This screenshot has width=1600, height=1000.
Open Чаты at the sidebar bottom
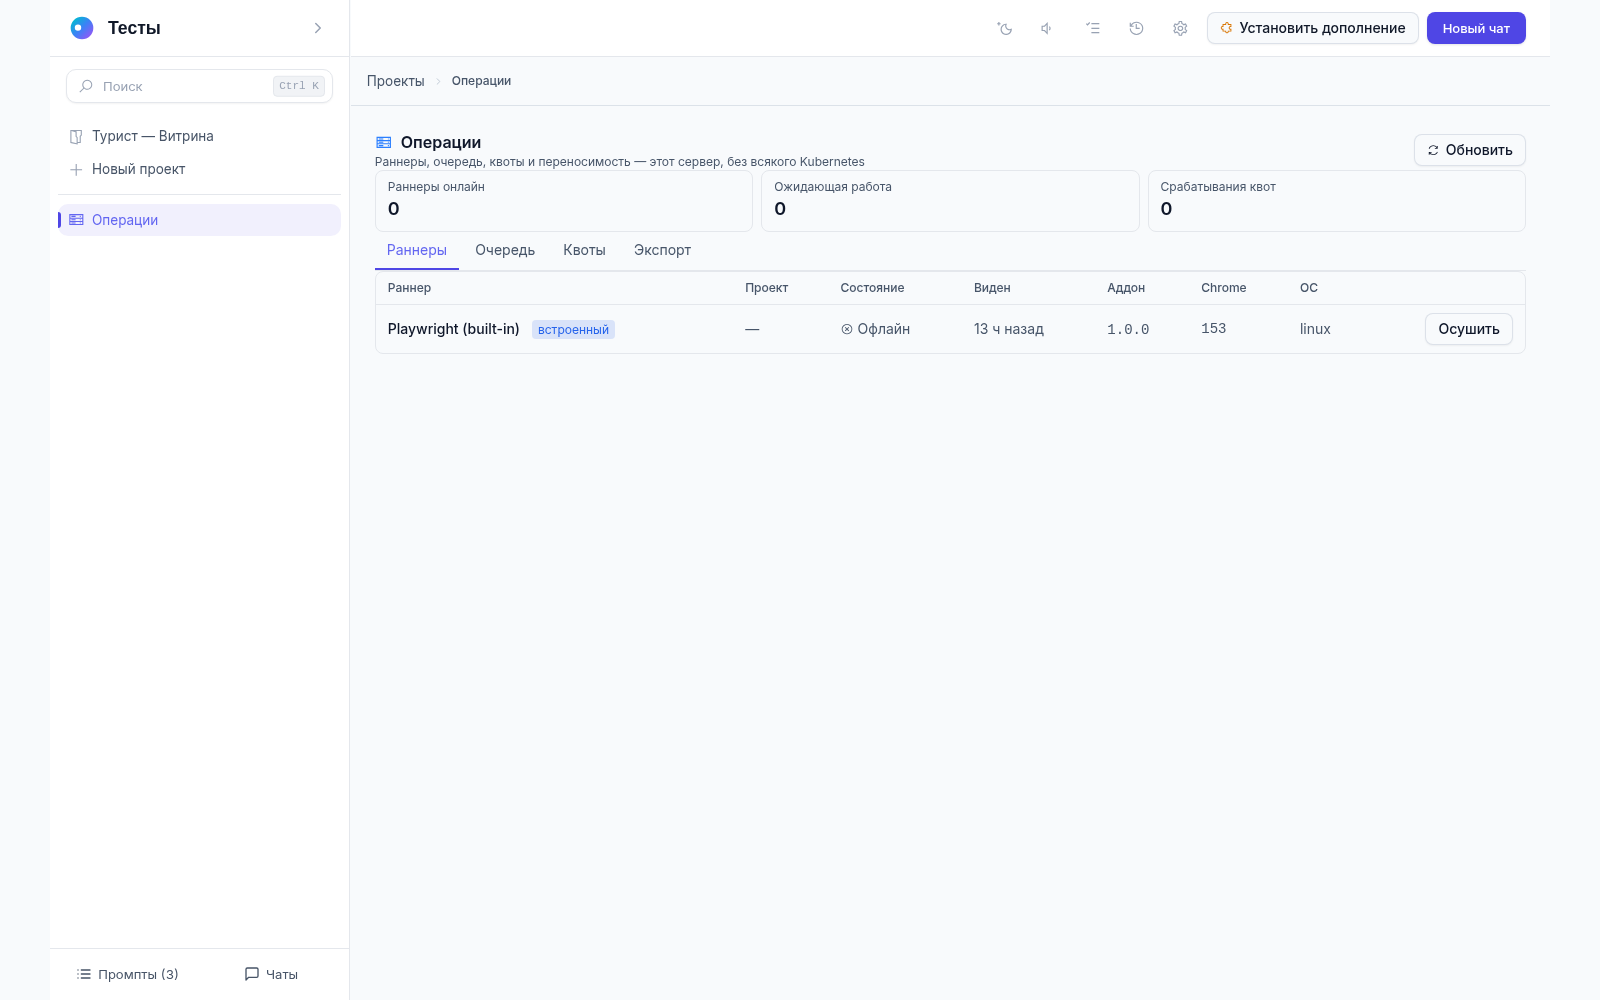pyautogui.click(x=271, y=974)
